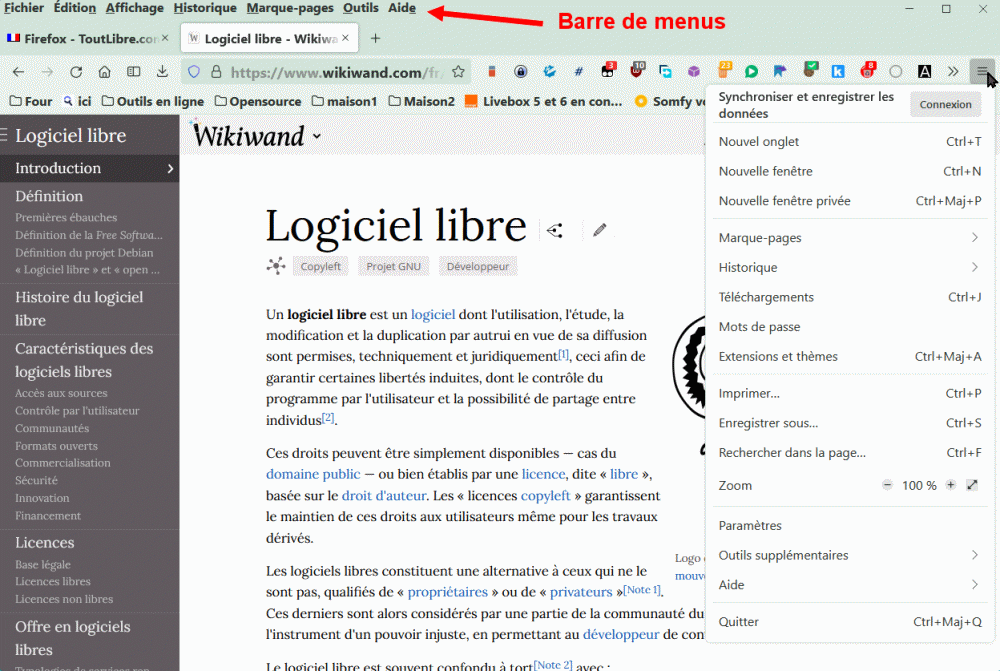The image size is (1000, 671).
Task: Go back with the back arrow
Action: [x=18, y=72]
